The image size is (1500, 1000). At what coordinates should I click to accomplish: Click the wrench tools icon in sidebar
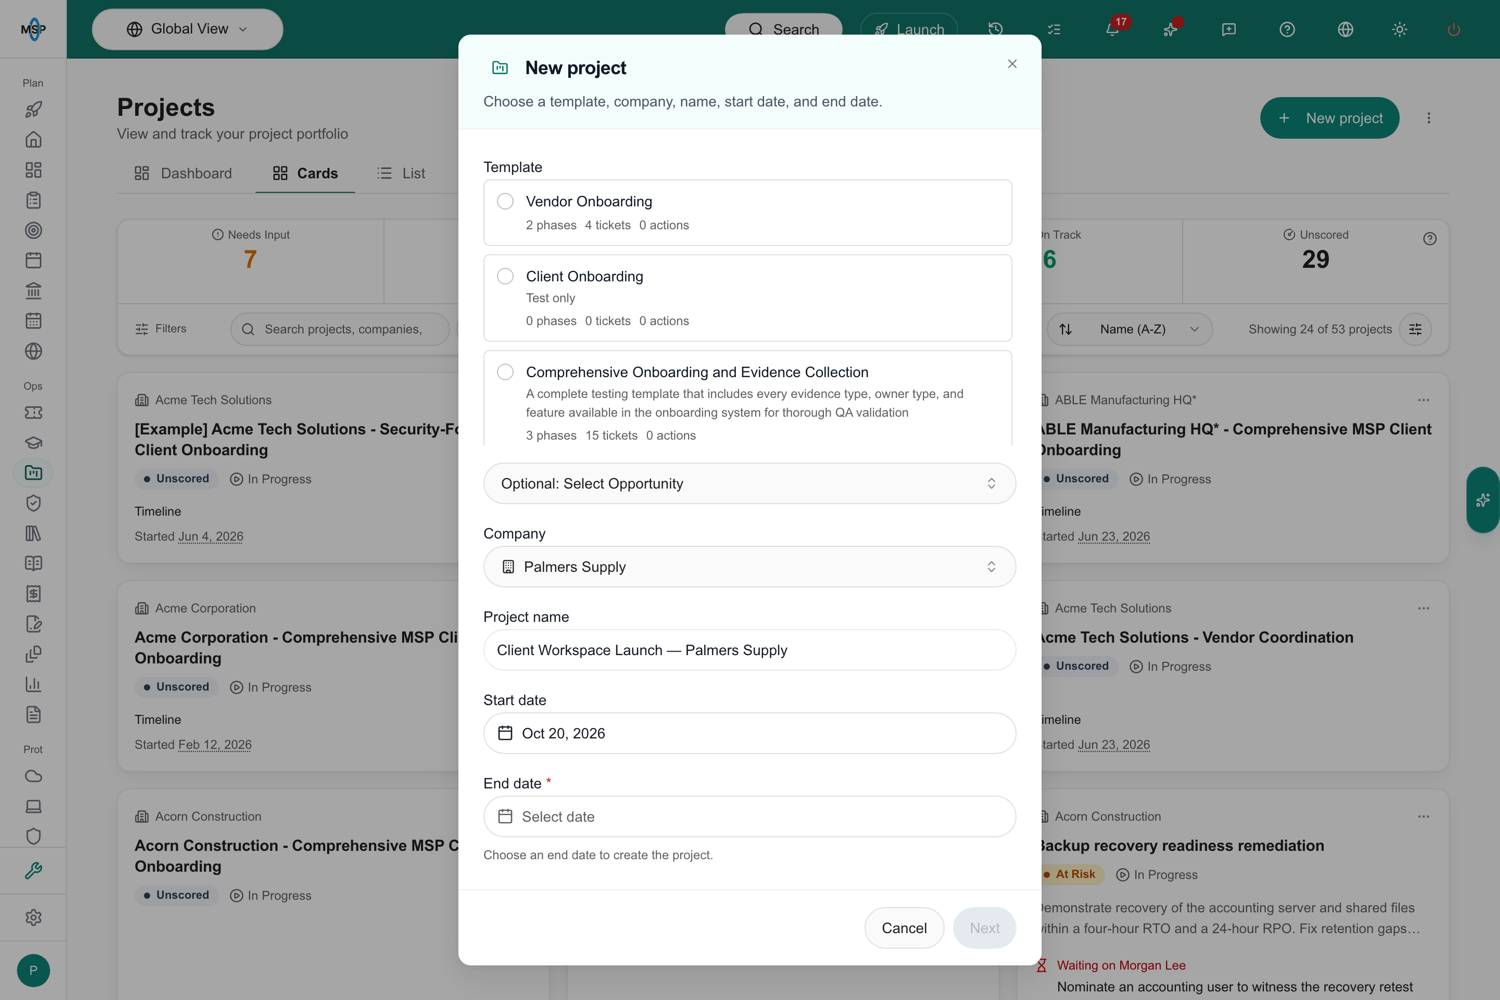(x=33, y=871)
